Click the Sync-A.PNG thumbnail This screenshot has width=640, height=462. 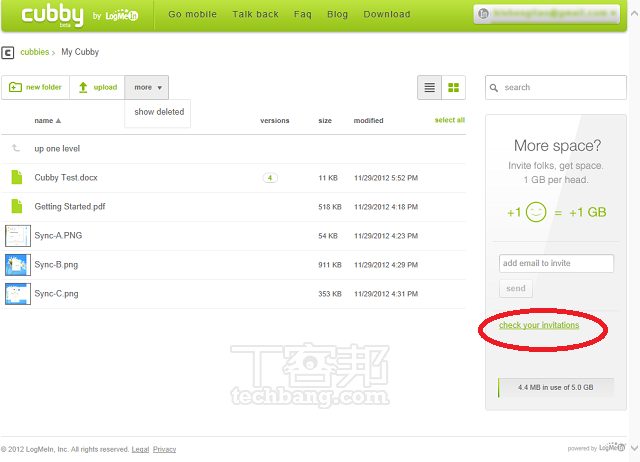[18, 236]
